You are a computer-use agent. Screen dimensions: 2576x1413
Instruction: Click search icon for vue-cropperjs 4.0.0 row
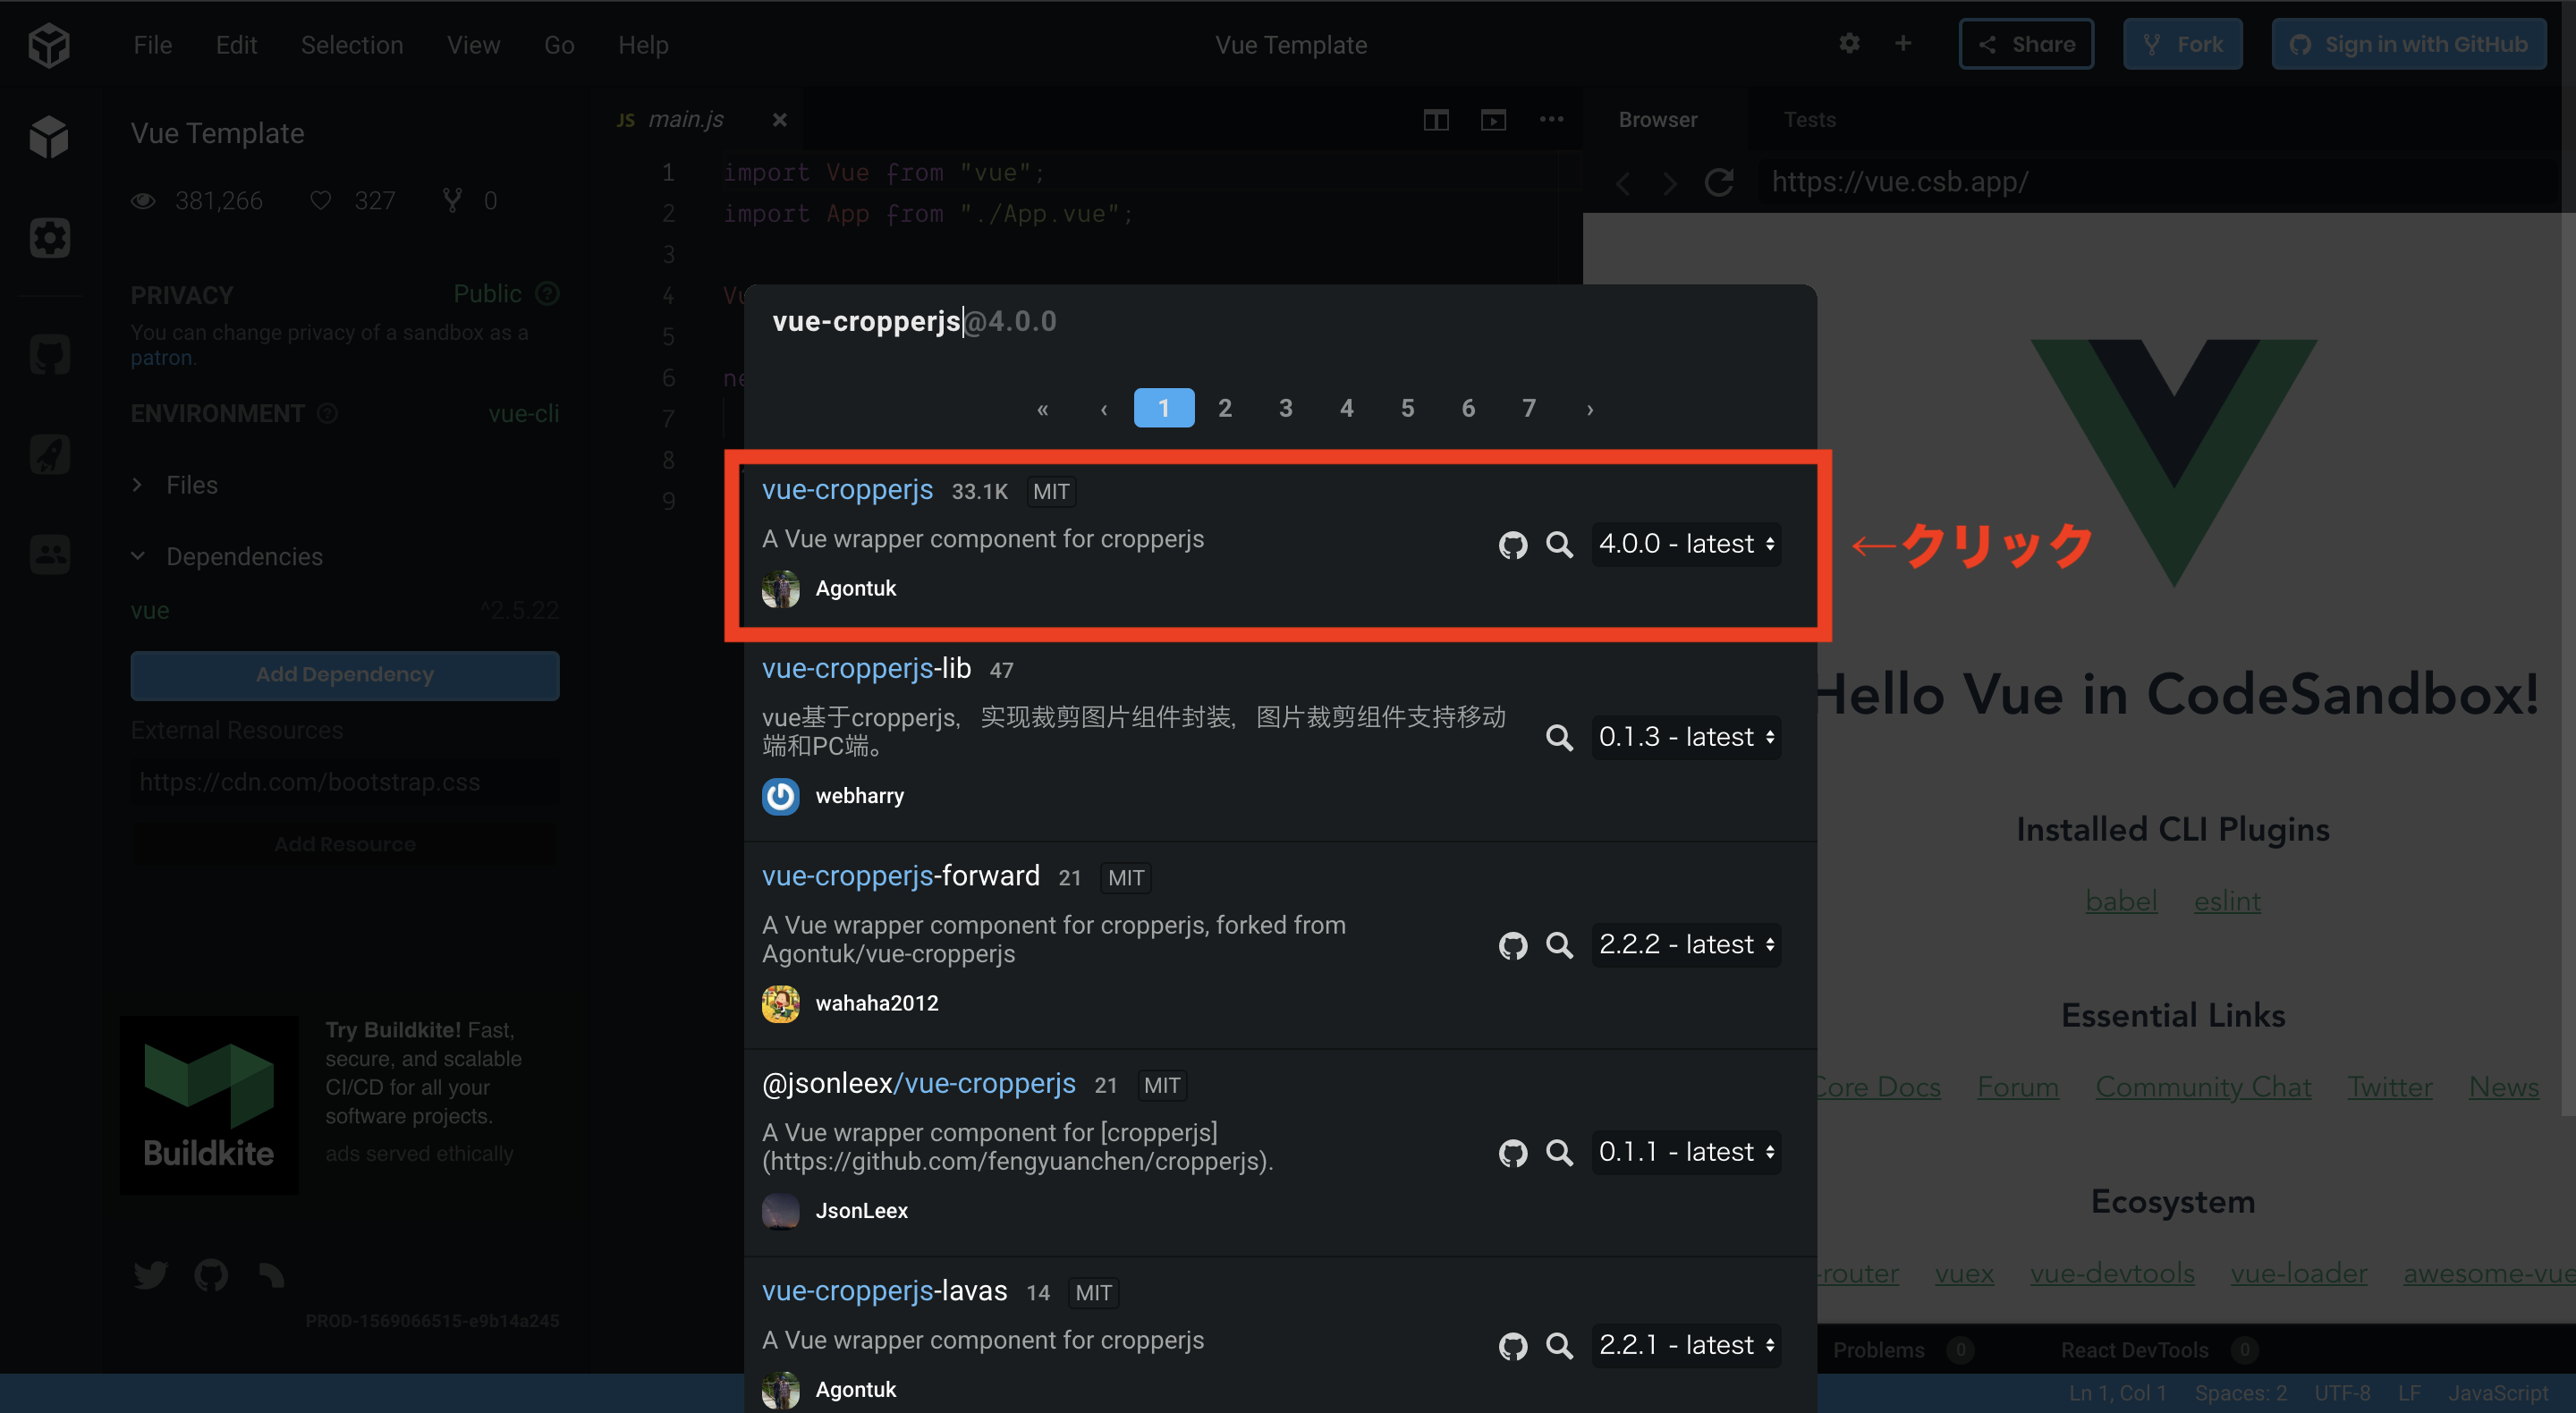click(1559, 544)
